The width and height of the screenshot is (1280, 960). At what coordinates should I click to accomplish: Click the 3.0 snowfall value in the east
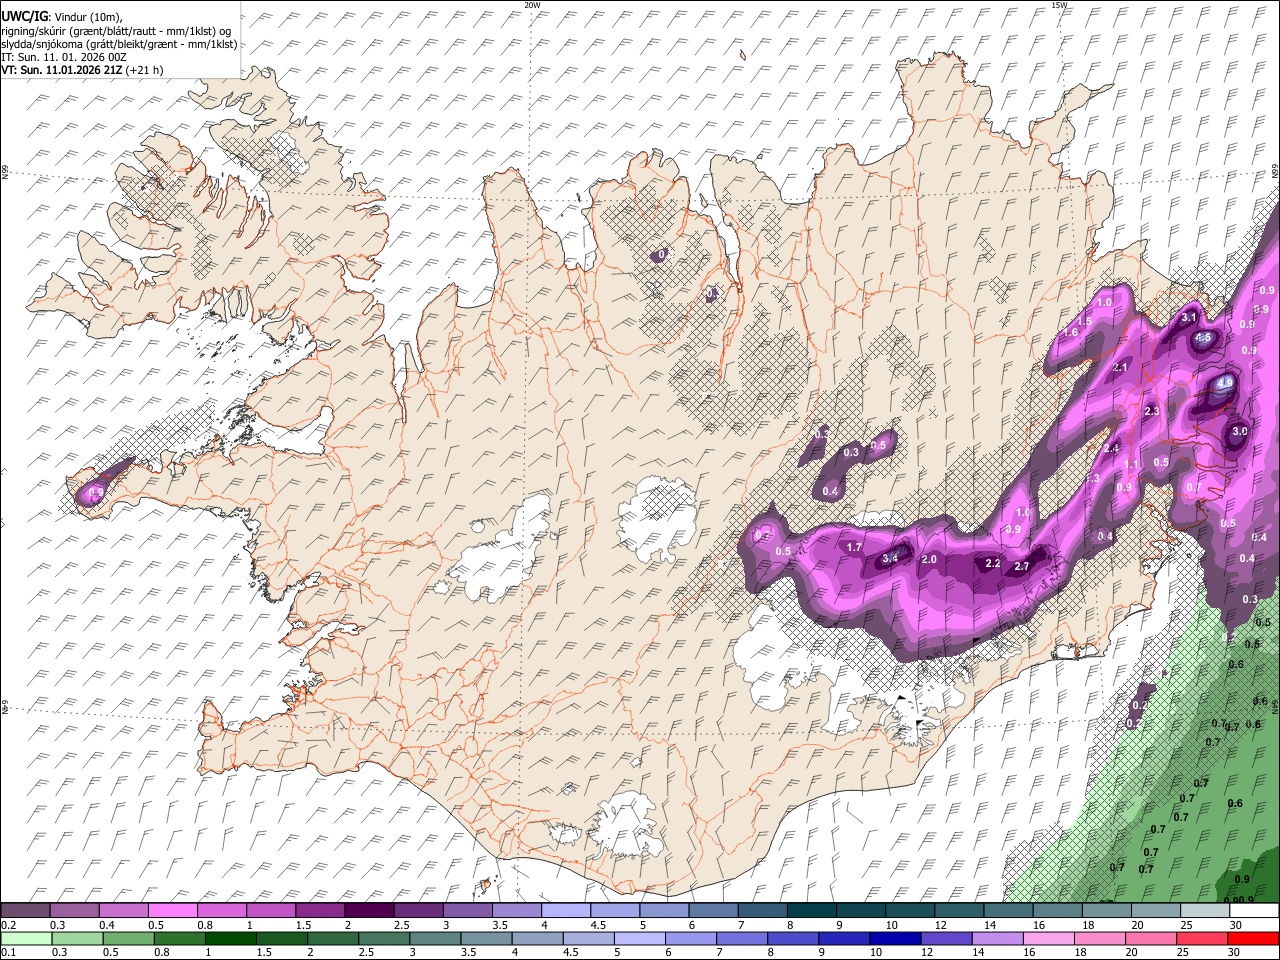[x=1240, y=431]
